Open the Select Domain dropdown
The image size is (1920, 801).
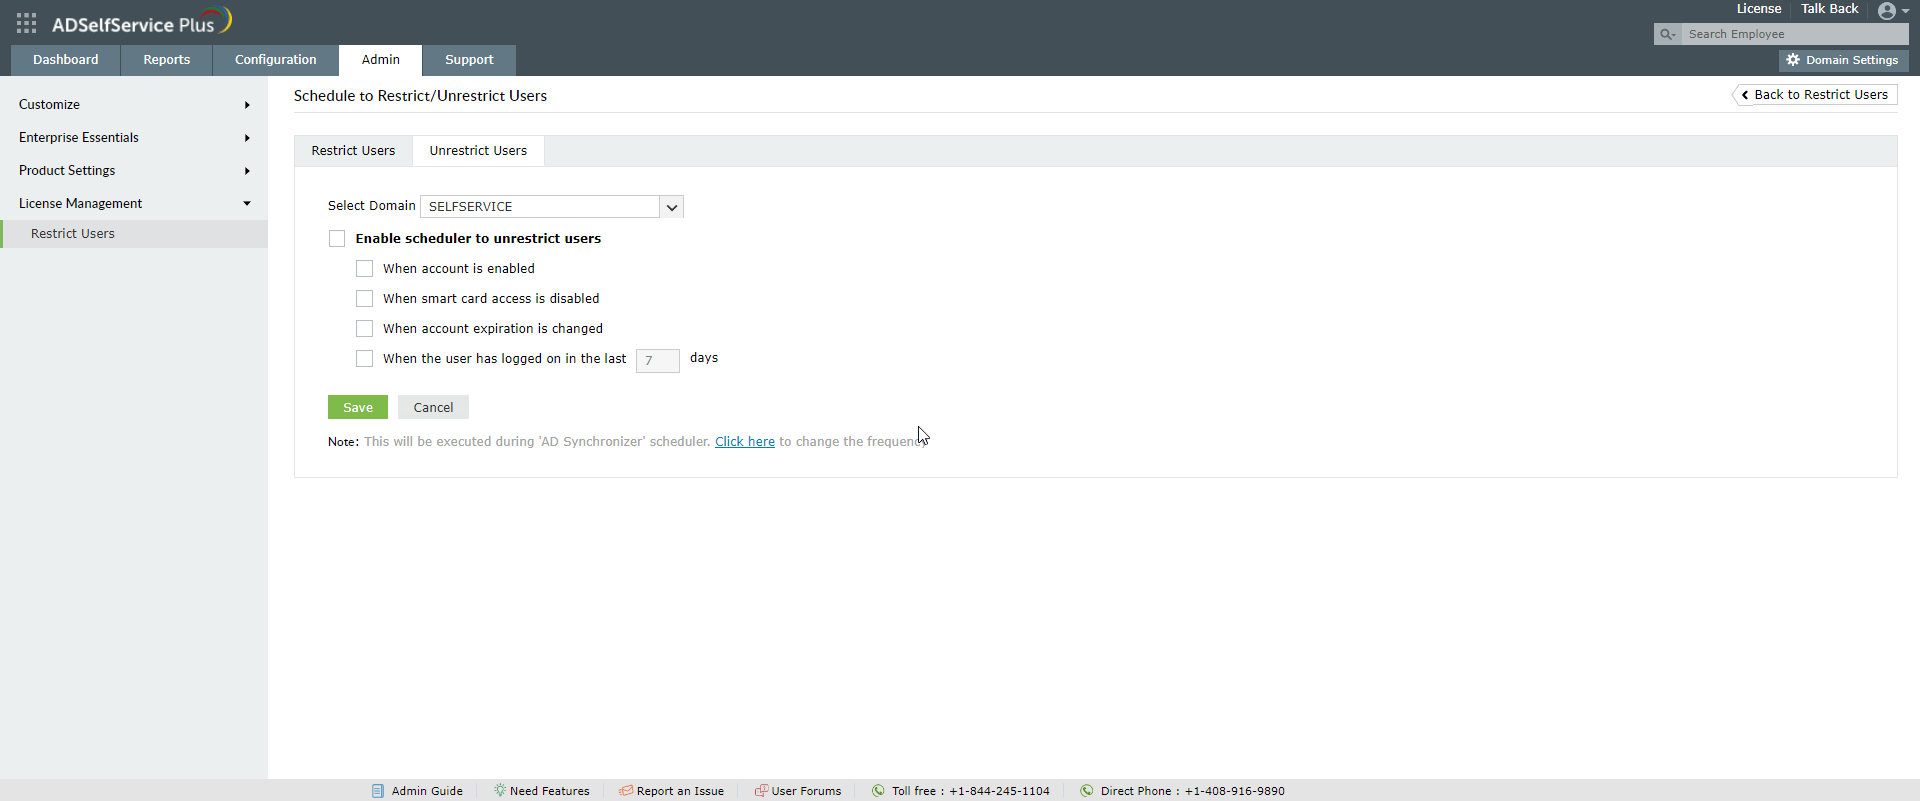552,207
